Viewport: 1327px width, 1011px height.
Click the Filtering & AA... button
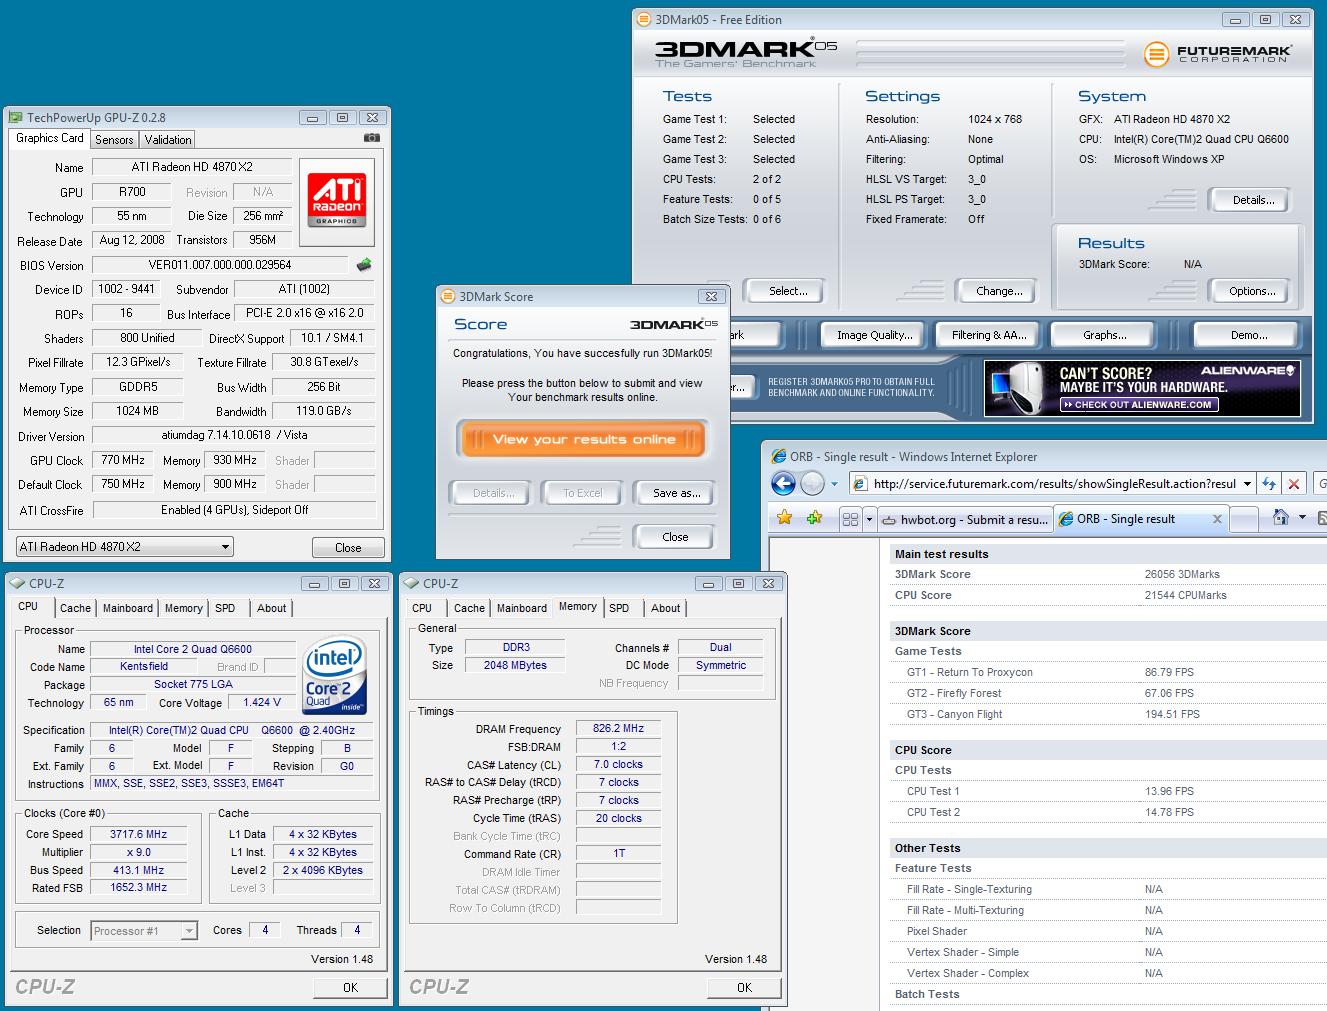pos(989,335)
